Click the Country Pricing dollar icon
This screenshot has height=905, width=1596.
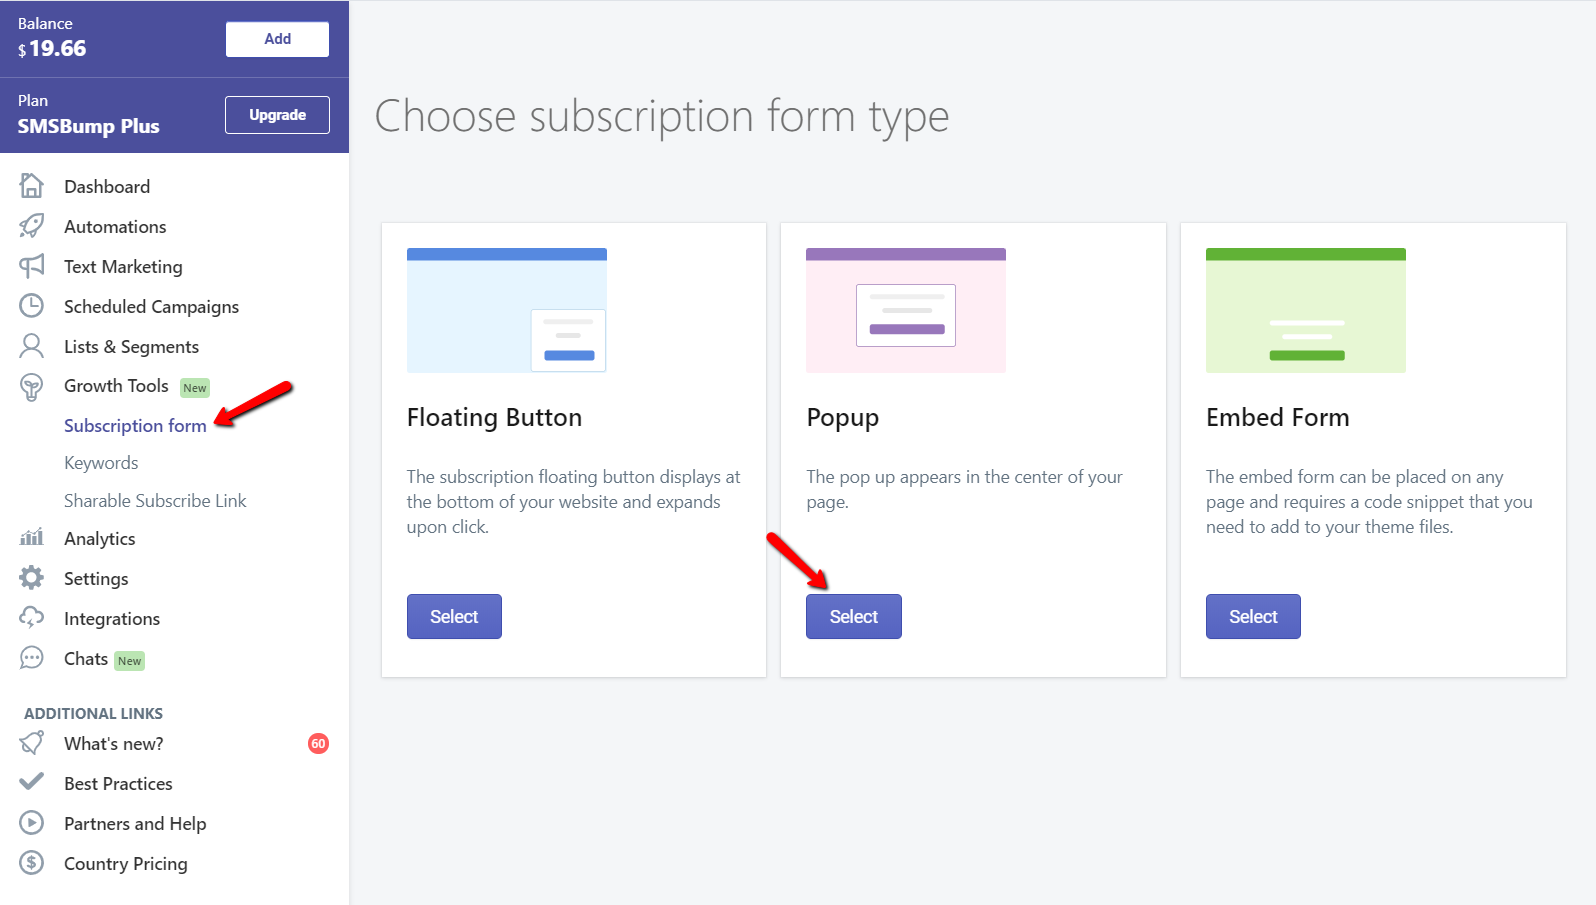coord(32,863)
